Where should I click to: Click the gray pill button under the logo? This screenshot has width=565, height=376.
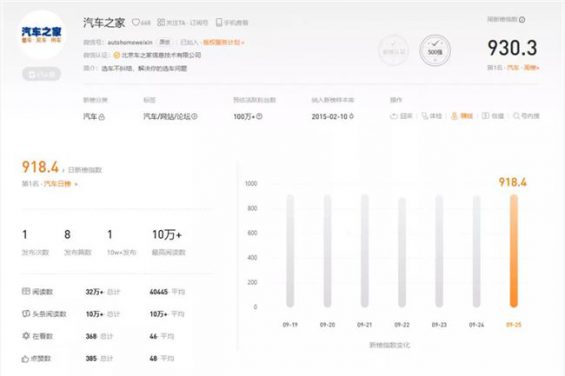pos(41,74)
